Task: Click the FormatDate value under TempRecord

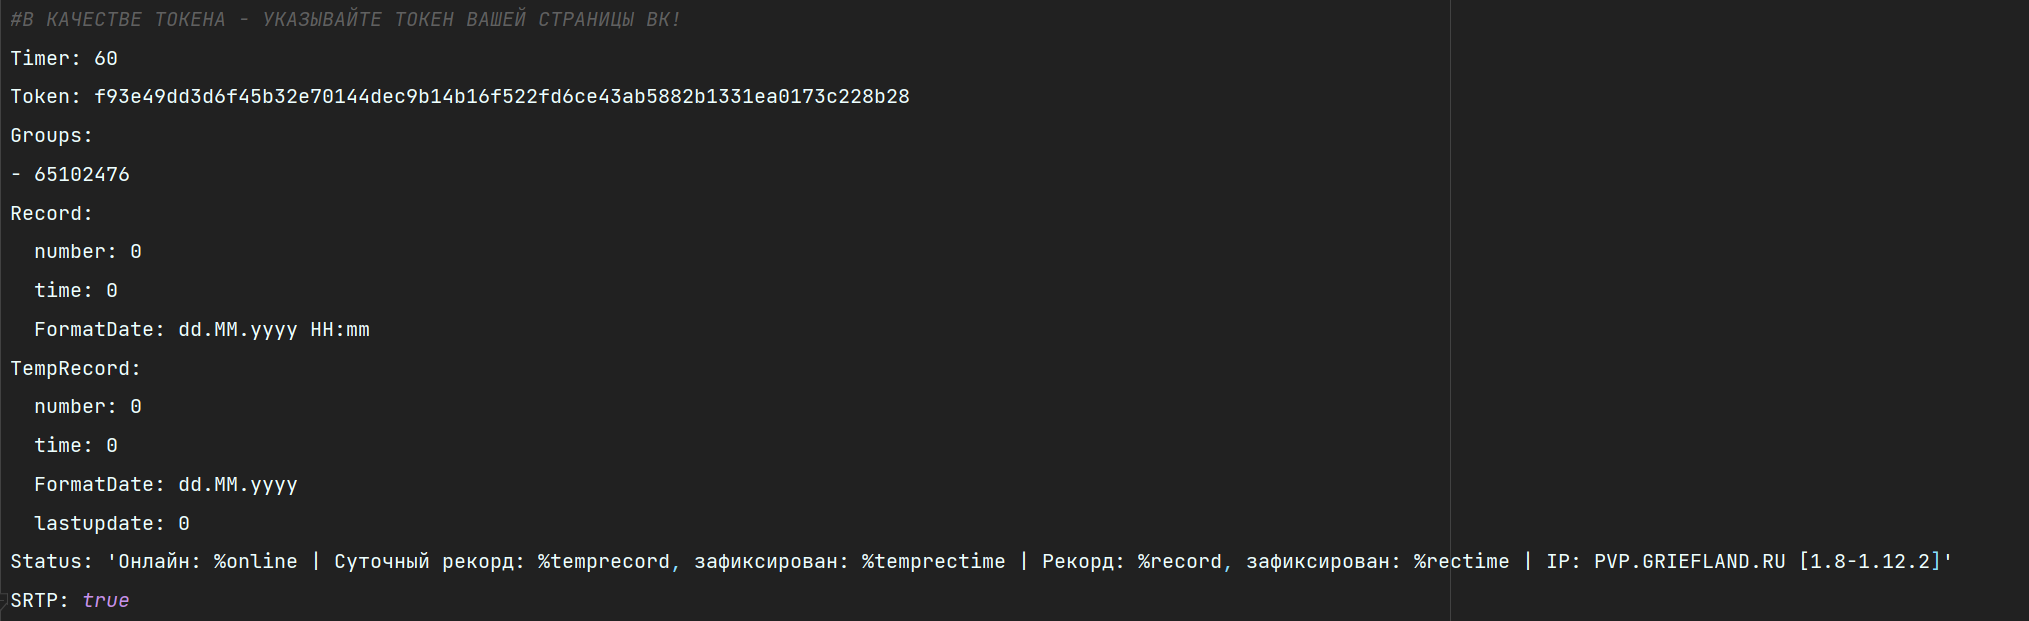Action: (x=237, y=485)
